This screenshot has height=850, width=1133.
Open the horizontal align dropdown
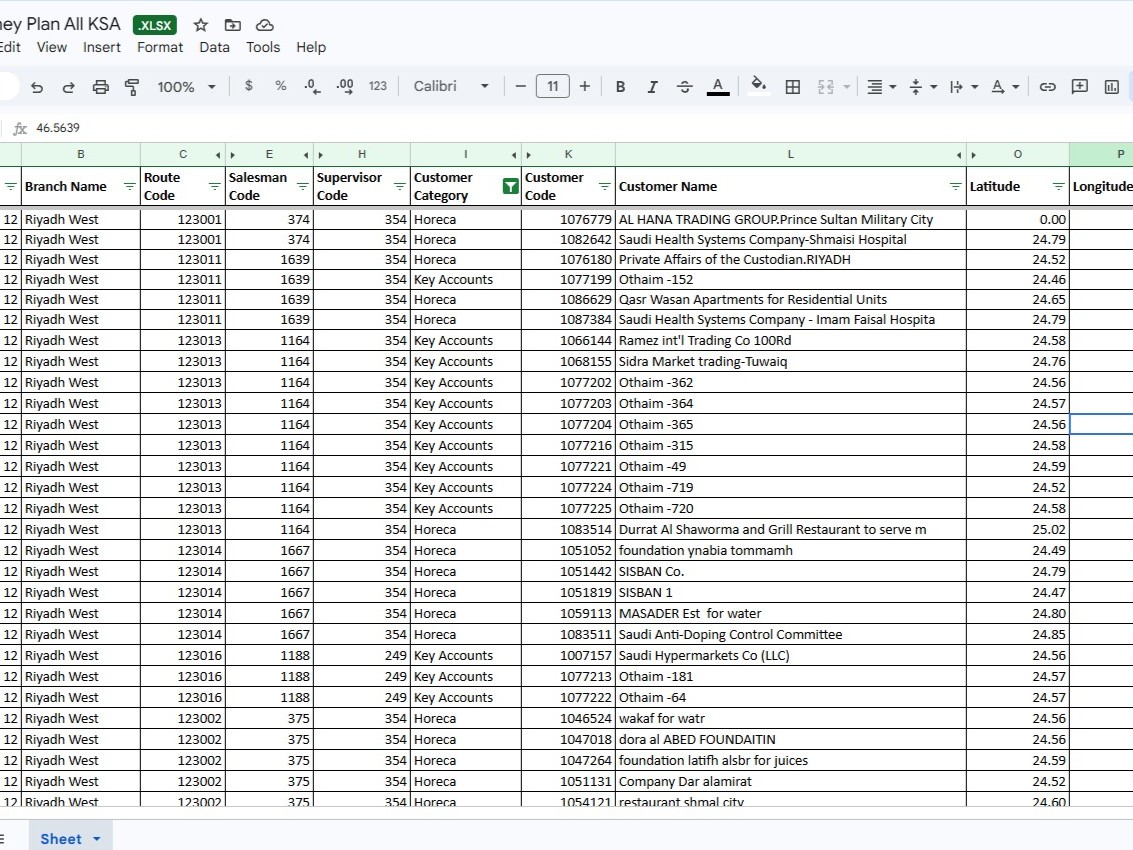click(x=881, y=87)
